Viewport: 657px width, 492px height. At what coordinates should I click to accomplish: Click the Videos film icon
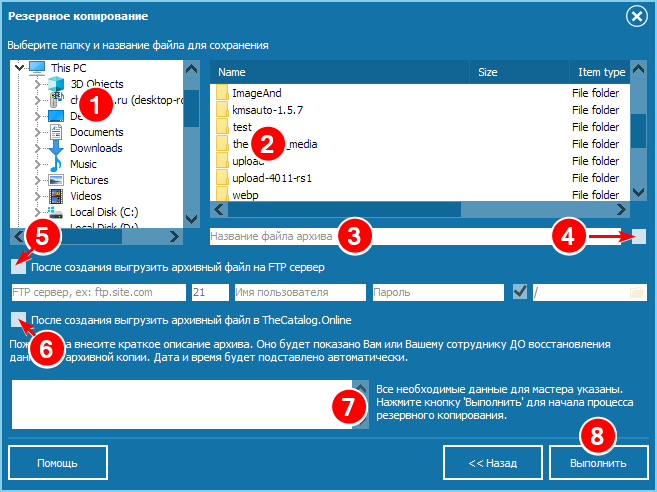tap(56, 196)
